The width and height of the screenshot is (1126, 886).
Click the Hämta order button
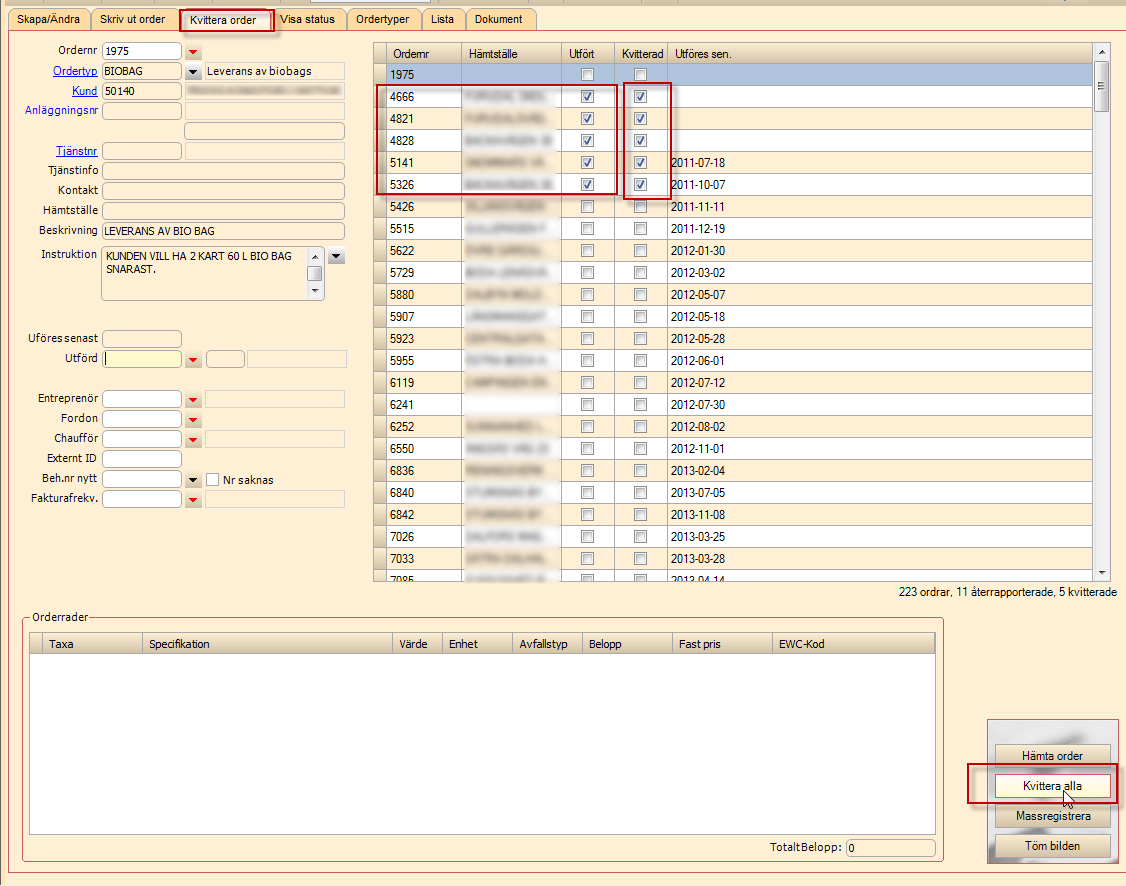(1052, 755)
